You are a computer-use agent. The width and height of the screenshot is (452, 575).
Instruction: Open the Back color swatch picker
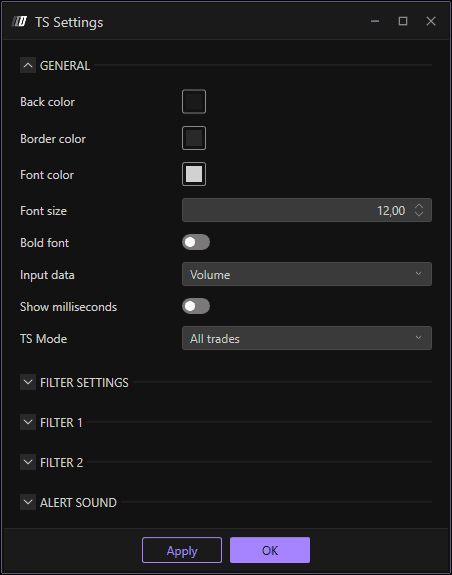[194, 102]
